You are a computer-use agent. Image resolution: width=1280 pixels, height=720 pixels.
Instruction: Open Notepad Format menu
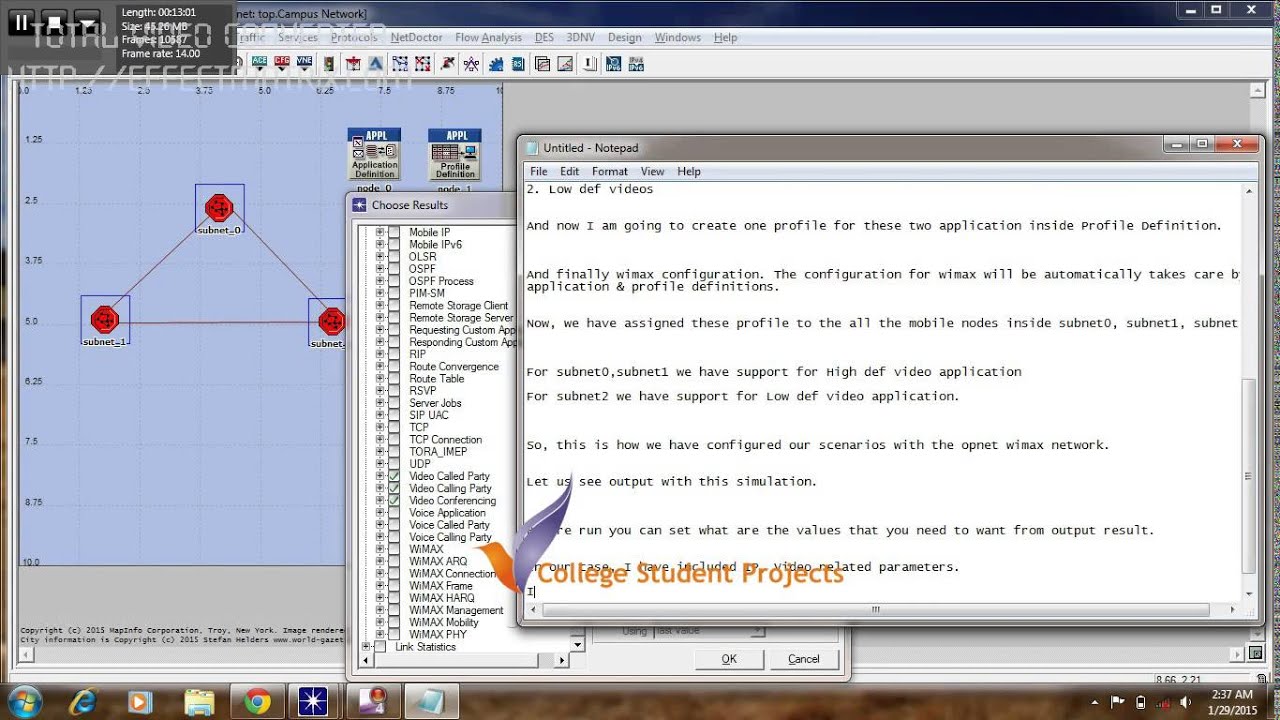(610, 171)
